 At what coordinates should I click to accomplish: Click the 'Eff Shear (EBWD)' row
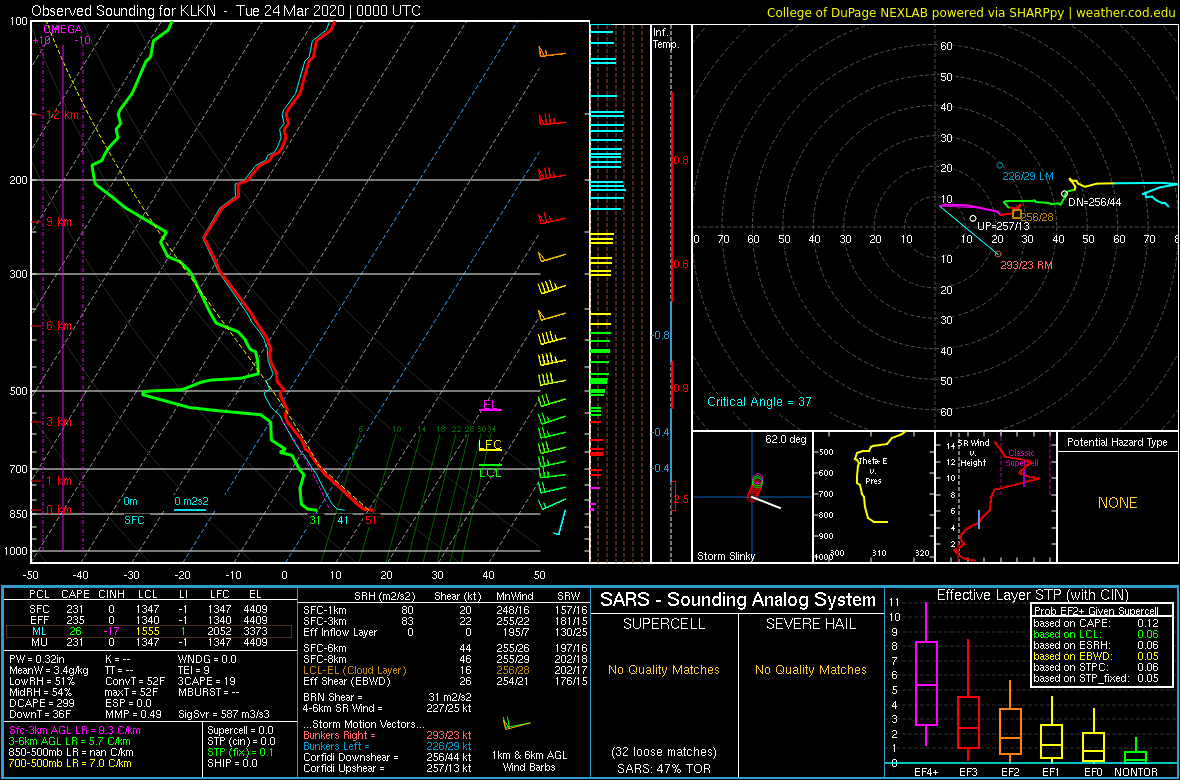444,681
